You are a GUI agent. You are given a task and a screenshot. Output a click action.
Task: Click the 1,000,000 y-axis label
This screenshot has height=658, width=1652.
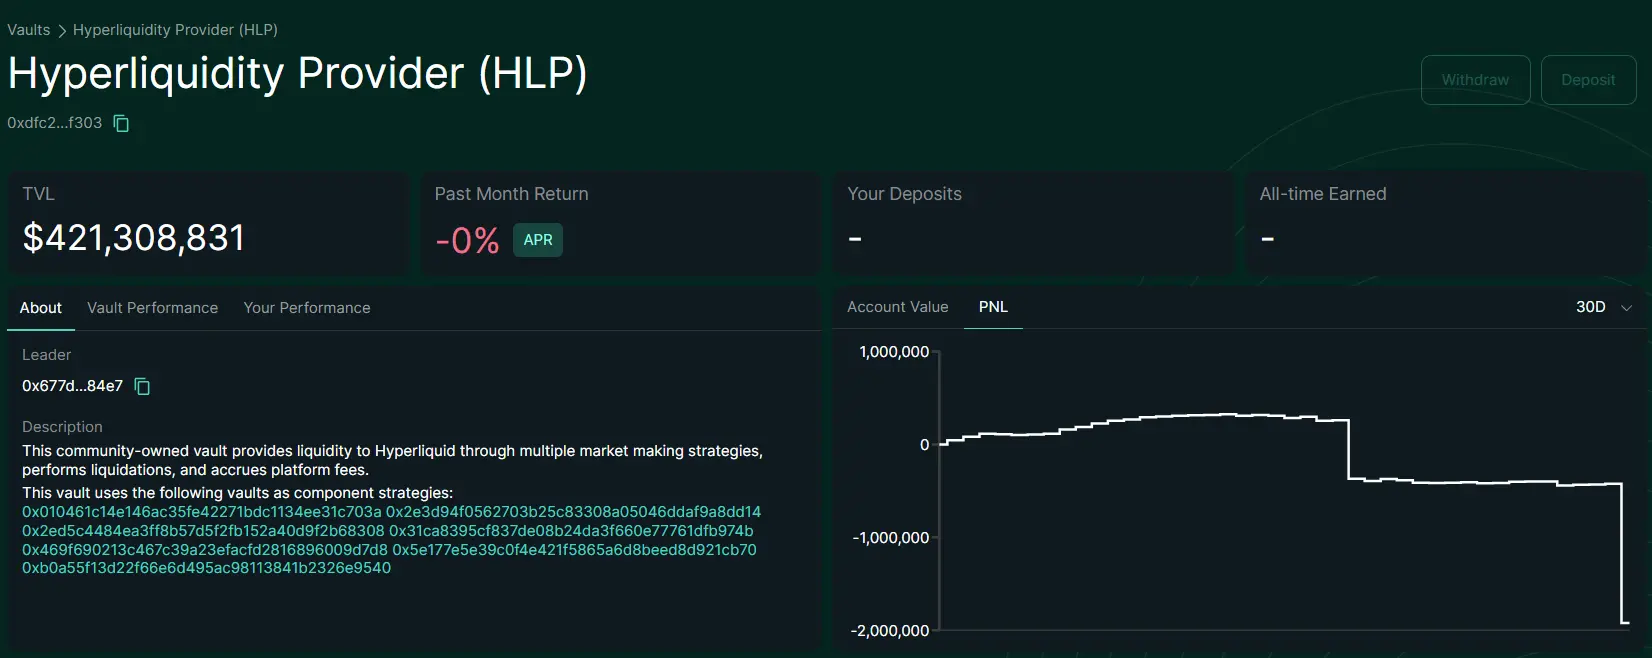point(894,352)
